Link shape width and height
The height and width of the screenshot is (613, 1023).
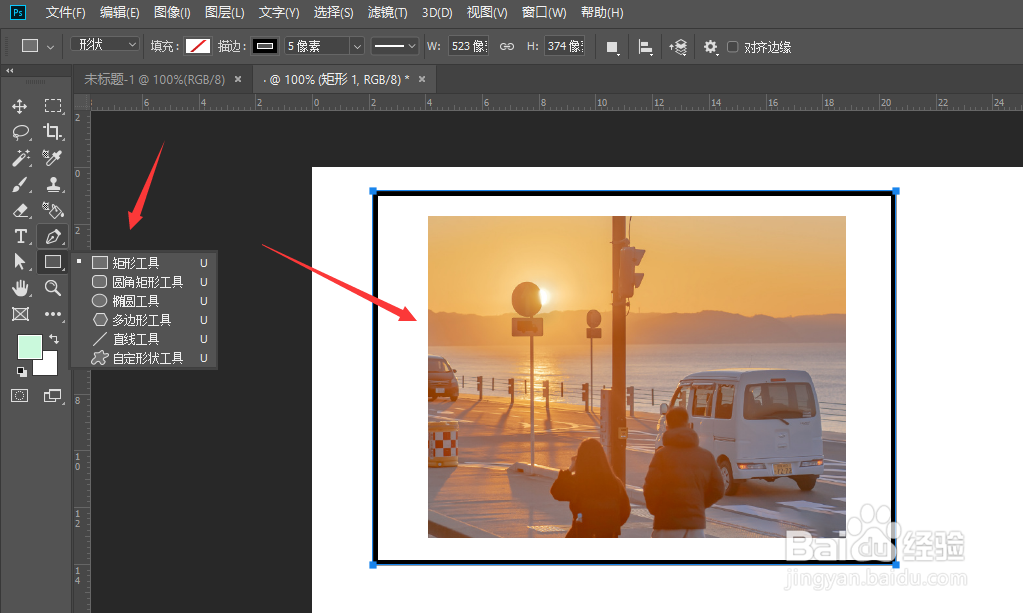tap(507, 46)
